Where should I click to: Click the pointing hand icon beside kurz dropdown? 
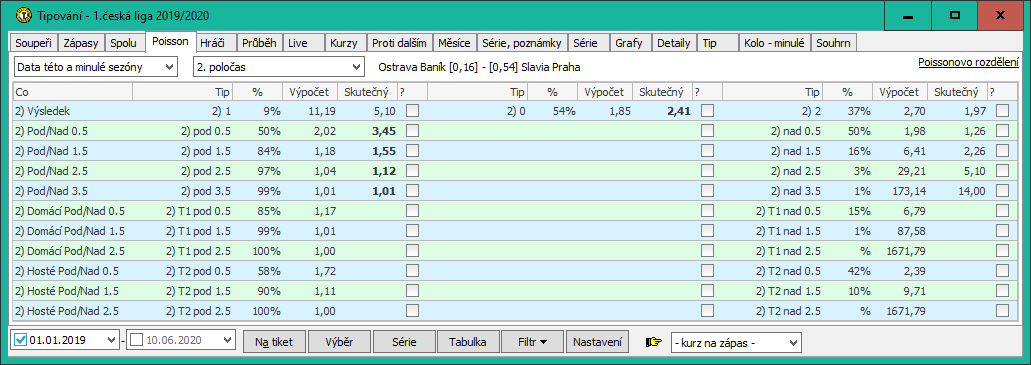[655, 342]
